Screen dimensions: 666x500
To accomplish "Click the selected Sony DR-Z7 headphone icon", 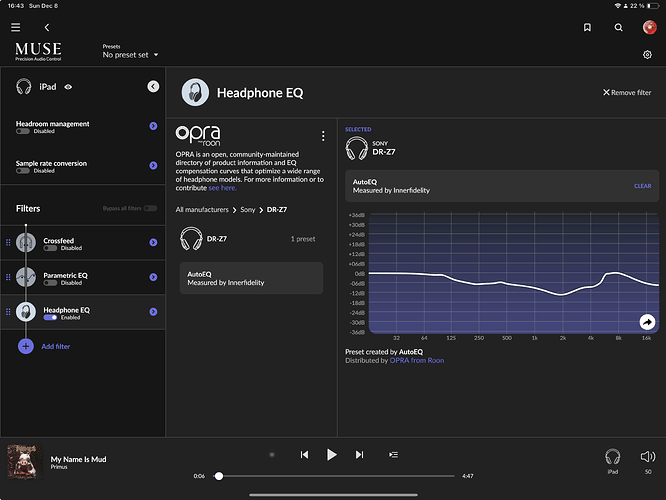I will [356, 148].
